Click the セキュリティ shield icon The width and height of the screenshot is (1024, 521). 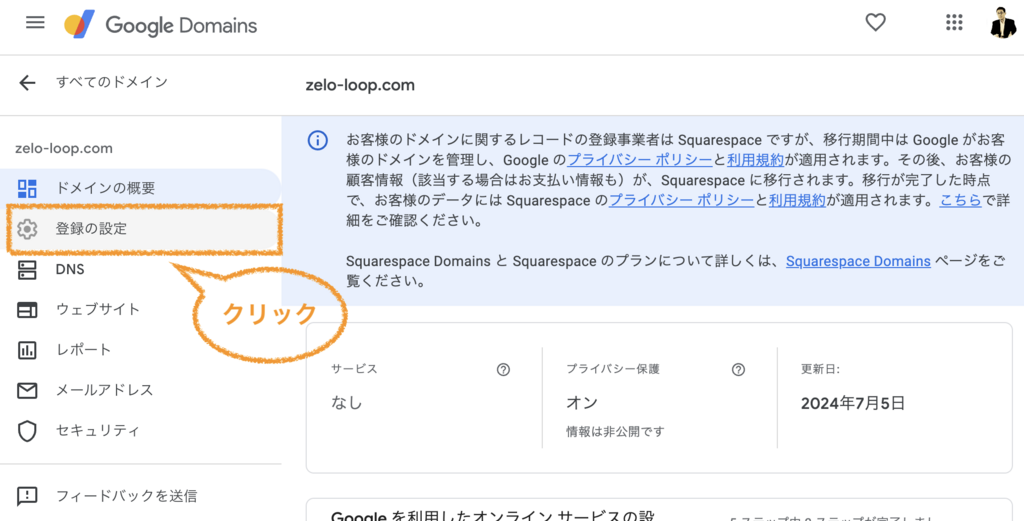(x=27, y=432)
